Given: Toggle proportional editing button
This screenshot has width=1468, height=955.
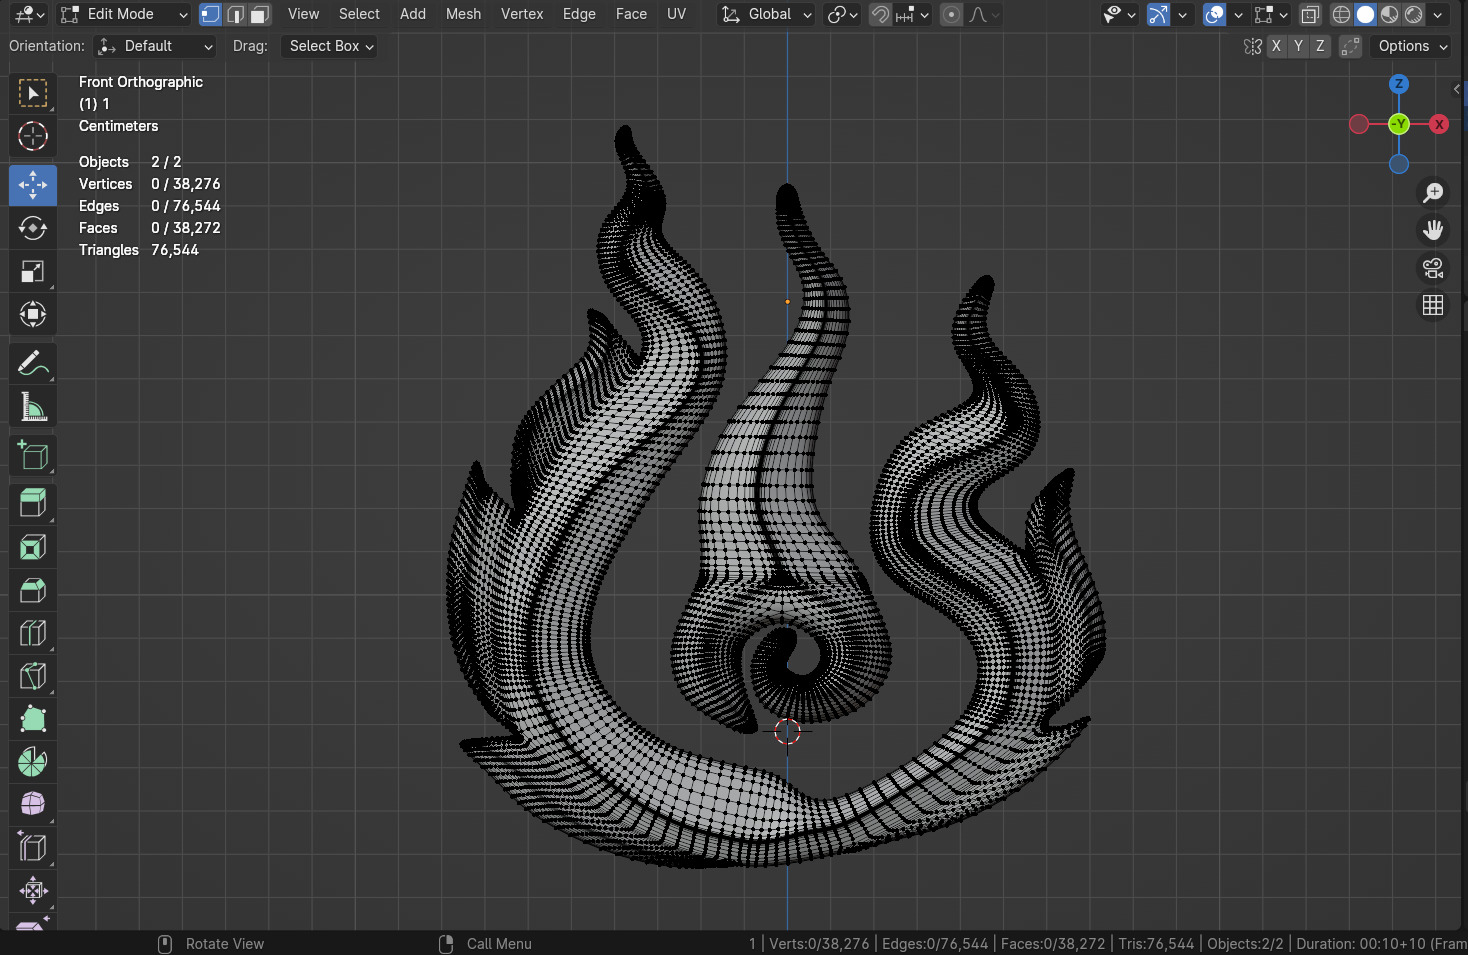Looking at the screenshot, I should coord(951,14).
